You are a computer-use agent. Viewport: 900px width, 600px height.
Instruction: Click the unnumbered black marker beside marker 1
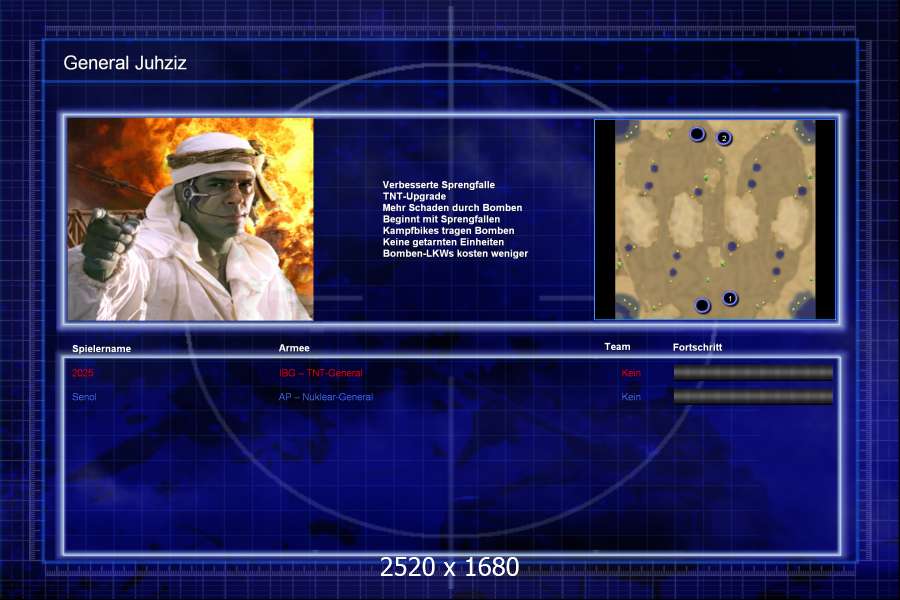(702, 305)
